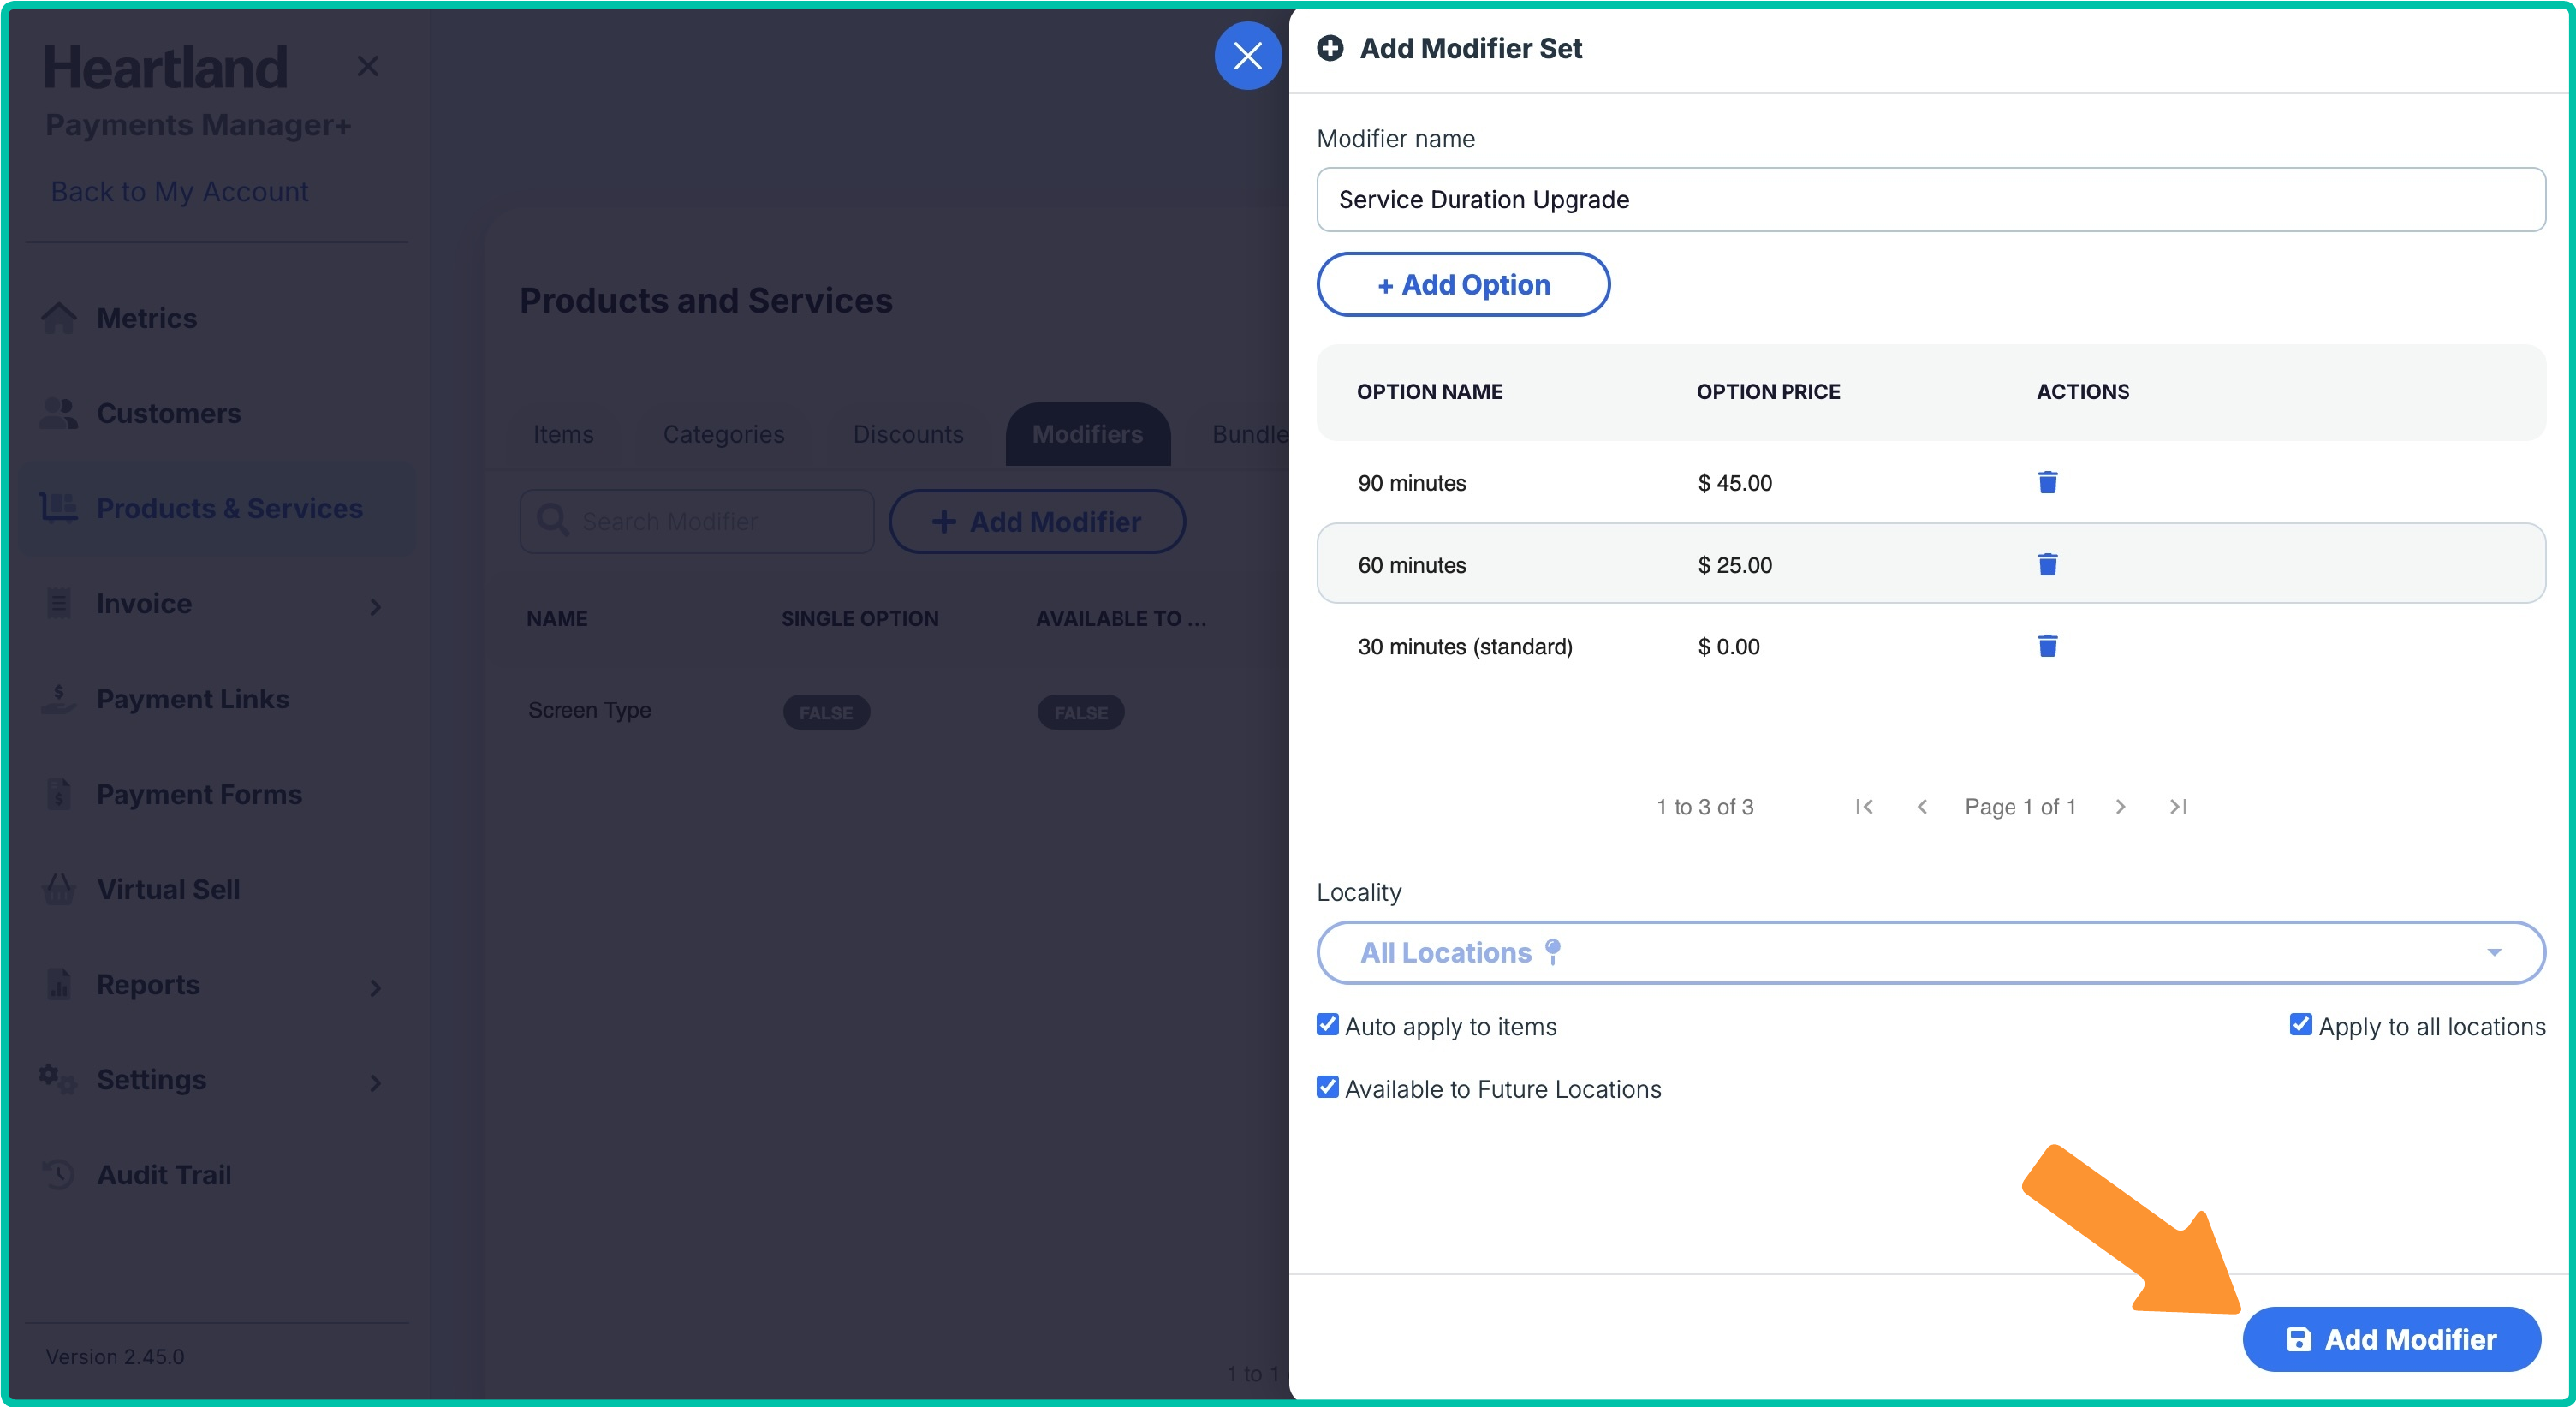Toggle Apply to all locations checkbox
Viewport: 2576px width, 1407px height.
coord(2301,1025)
